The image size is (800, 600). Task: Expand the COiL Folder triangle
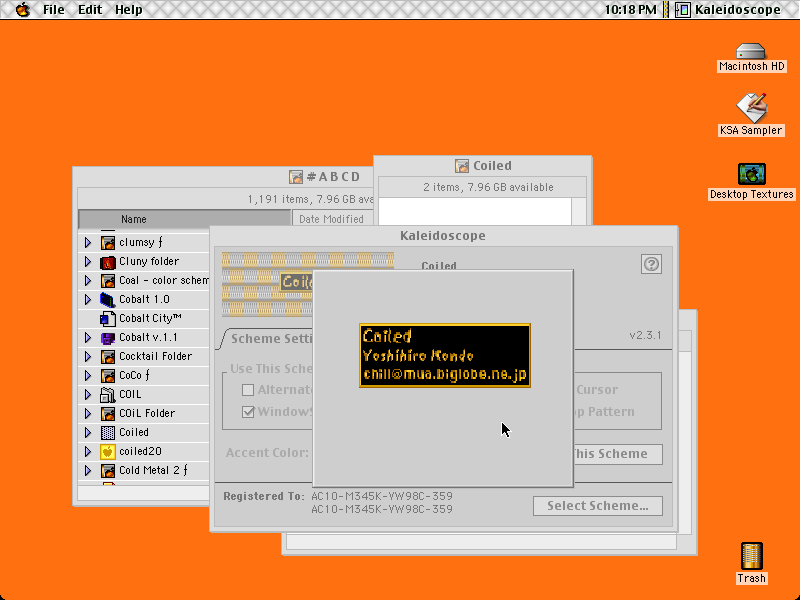coord(88,413)
